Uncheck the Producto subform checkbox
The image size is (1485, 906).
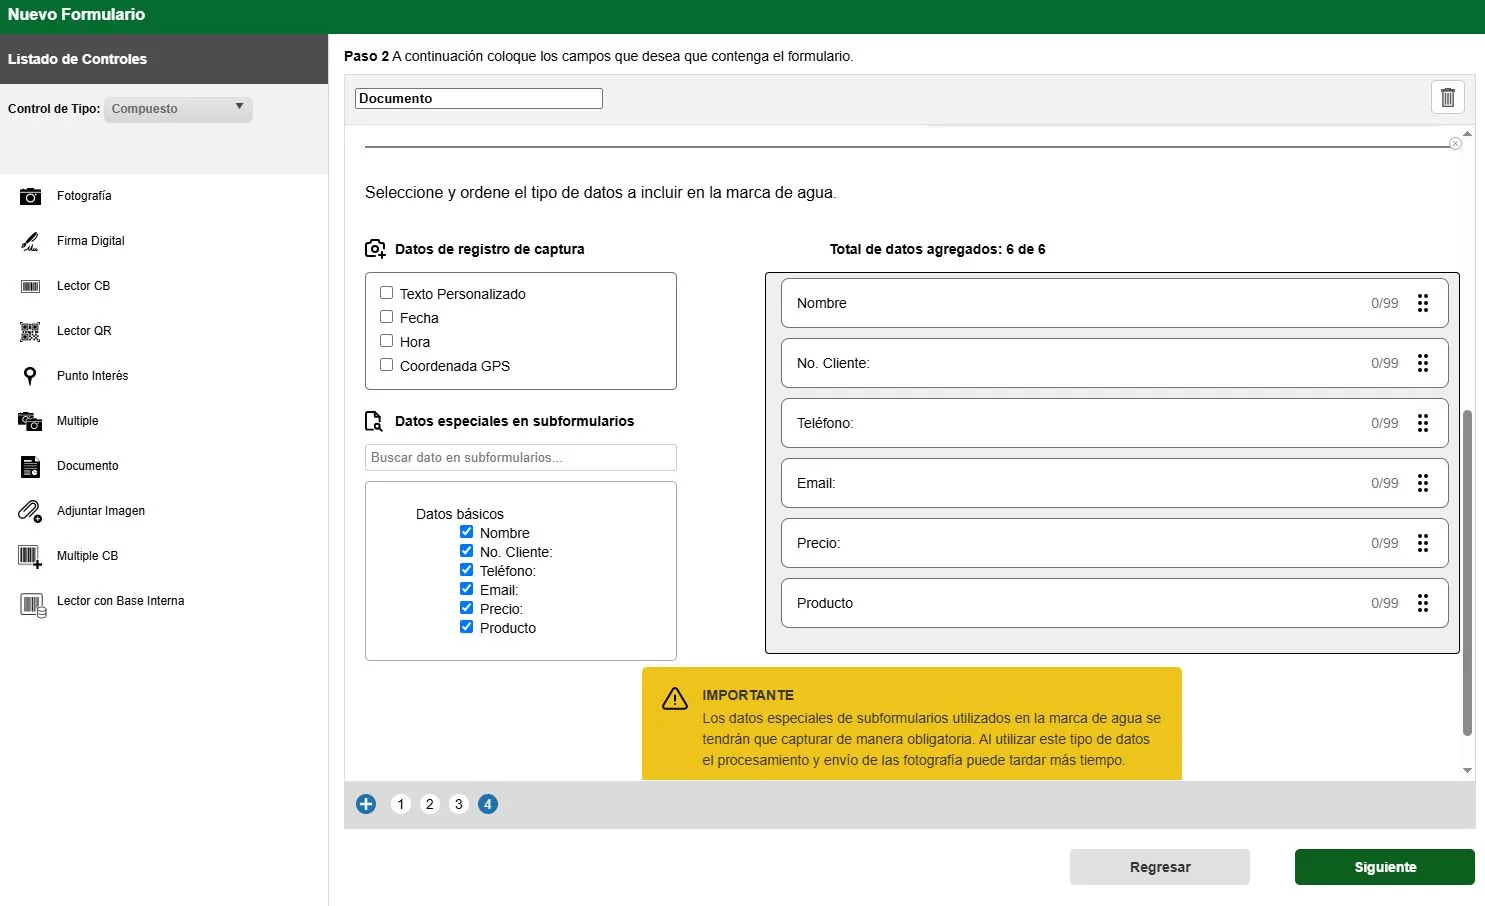466,627
